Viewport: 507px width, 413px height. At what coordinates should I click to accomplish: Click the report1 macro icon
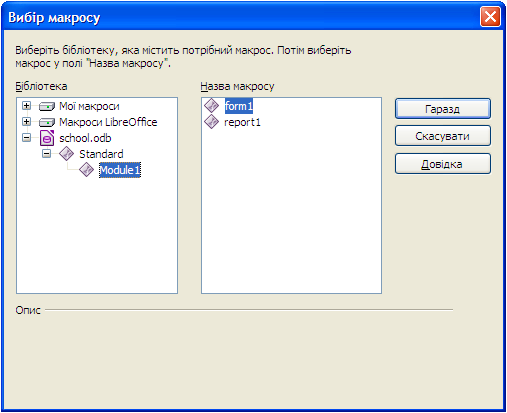(x=211, y=122)
